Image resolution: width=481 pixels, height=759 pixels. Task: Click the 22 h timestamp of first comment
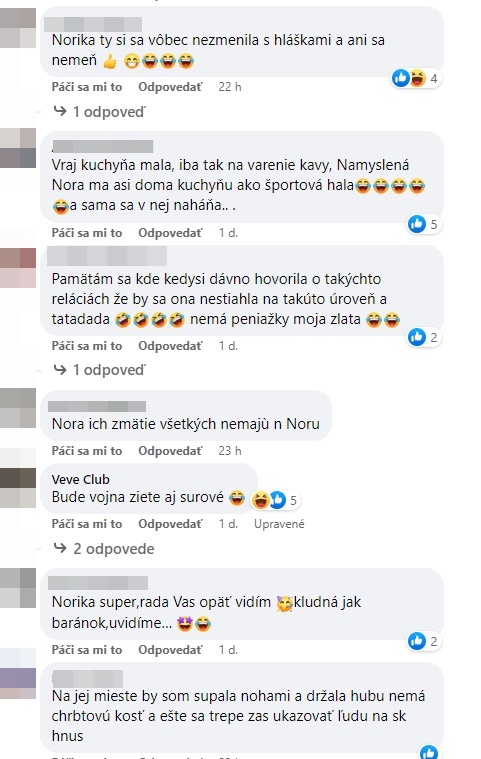tap(230, 87)
